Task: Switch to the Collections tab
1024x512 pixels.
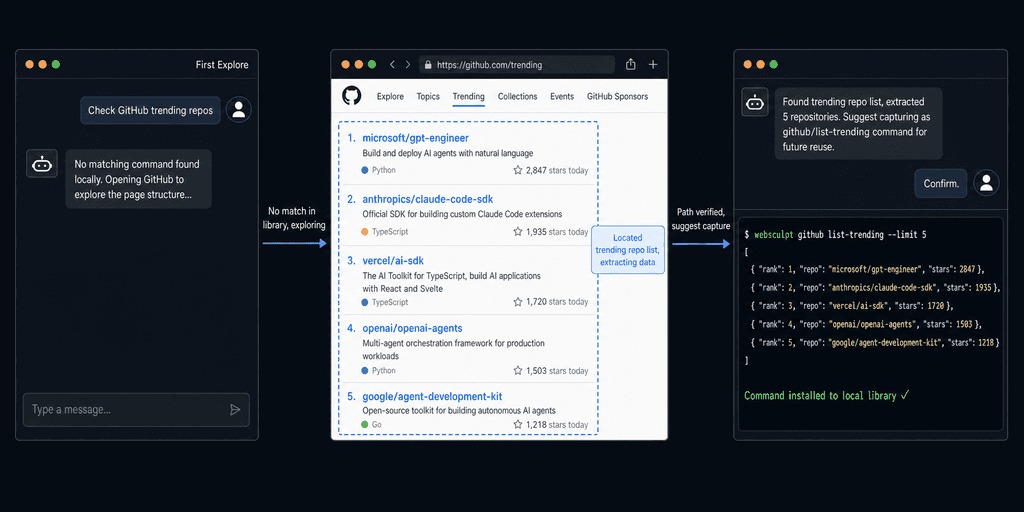Action: [x=517, y=96]
